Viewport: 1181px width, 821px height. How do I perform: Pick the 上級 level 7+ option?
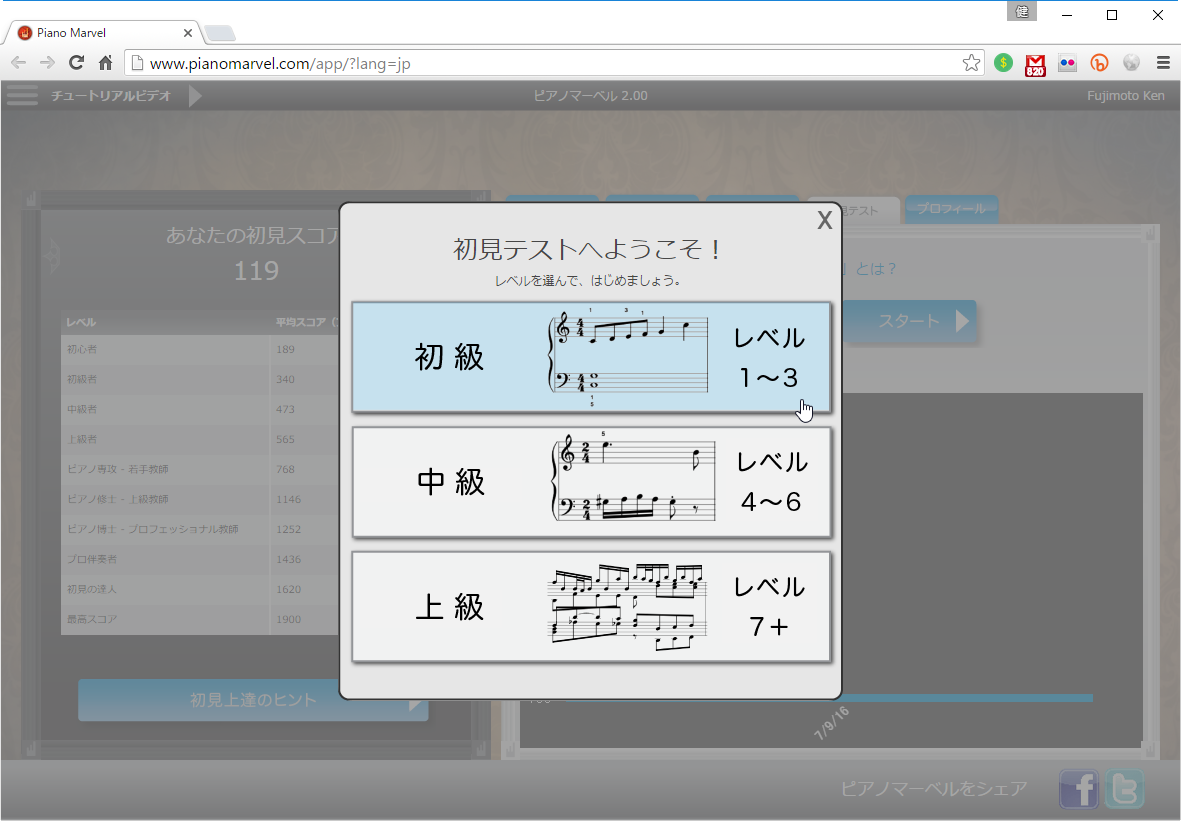[591, 607]
